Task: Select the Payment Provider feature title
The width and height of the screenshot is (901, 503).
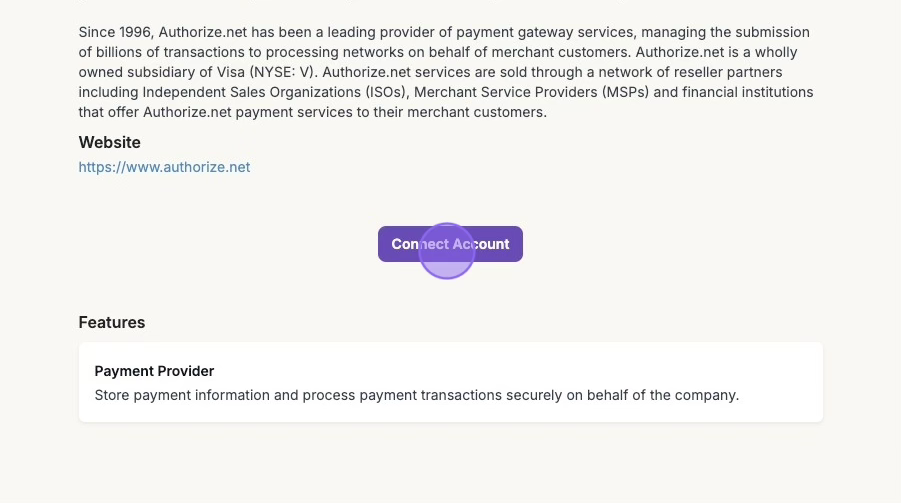Action: tap(154, 371)
